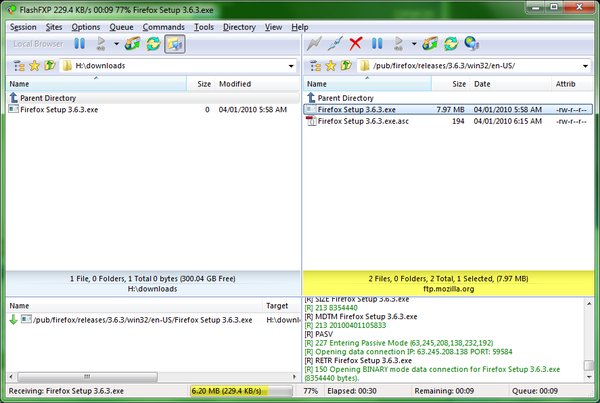Viewport: 600px width, 403px height.
Task: Open the Queue menu
Action: pos(122,27)
